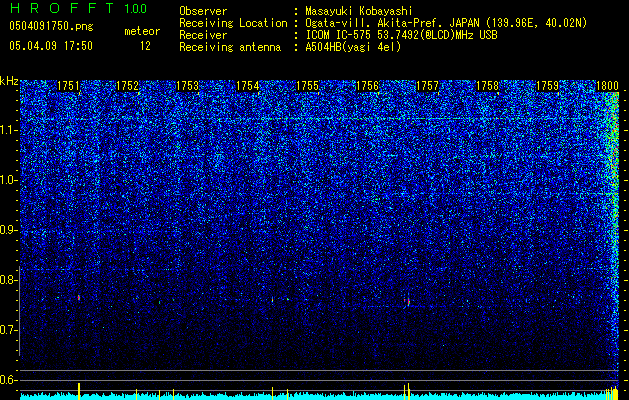The height and width of the screenshot is (400, 629).
Task: Click the 1754 time marker
Action: tap(248, 86)
